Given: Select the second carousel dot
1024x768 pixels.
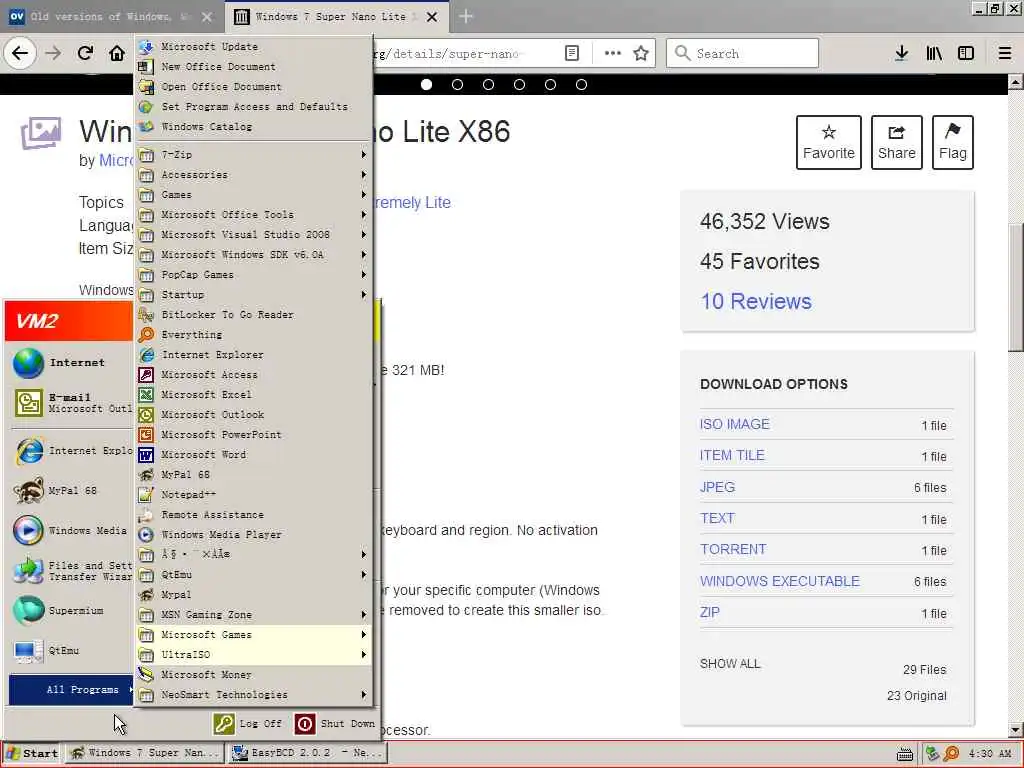Looking at the screenshot, I should point(457,84).
